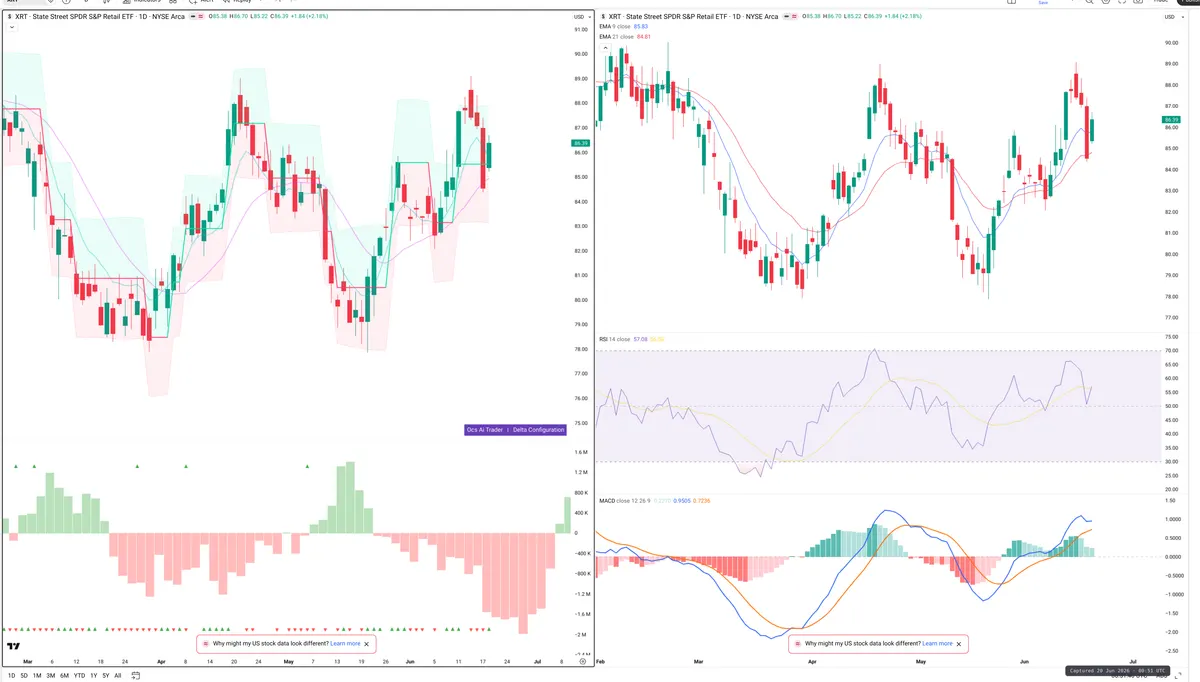Select the 5Y time range

tap(106, 675)
